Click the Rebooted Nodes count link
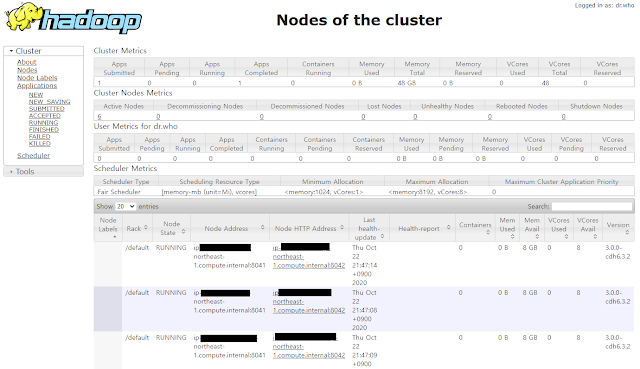640x369 pixels. 490,116
